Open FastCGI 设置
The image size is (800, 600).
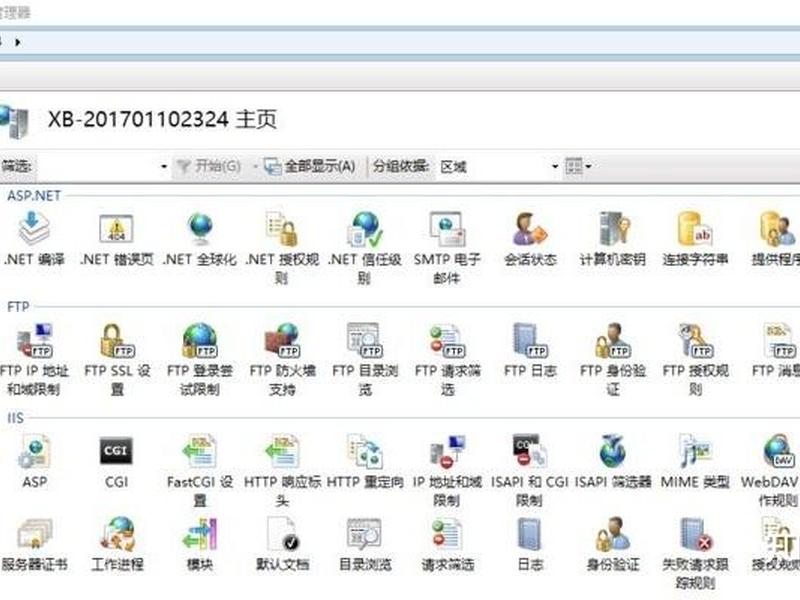click(199, 471)
